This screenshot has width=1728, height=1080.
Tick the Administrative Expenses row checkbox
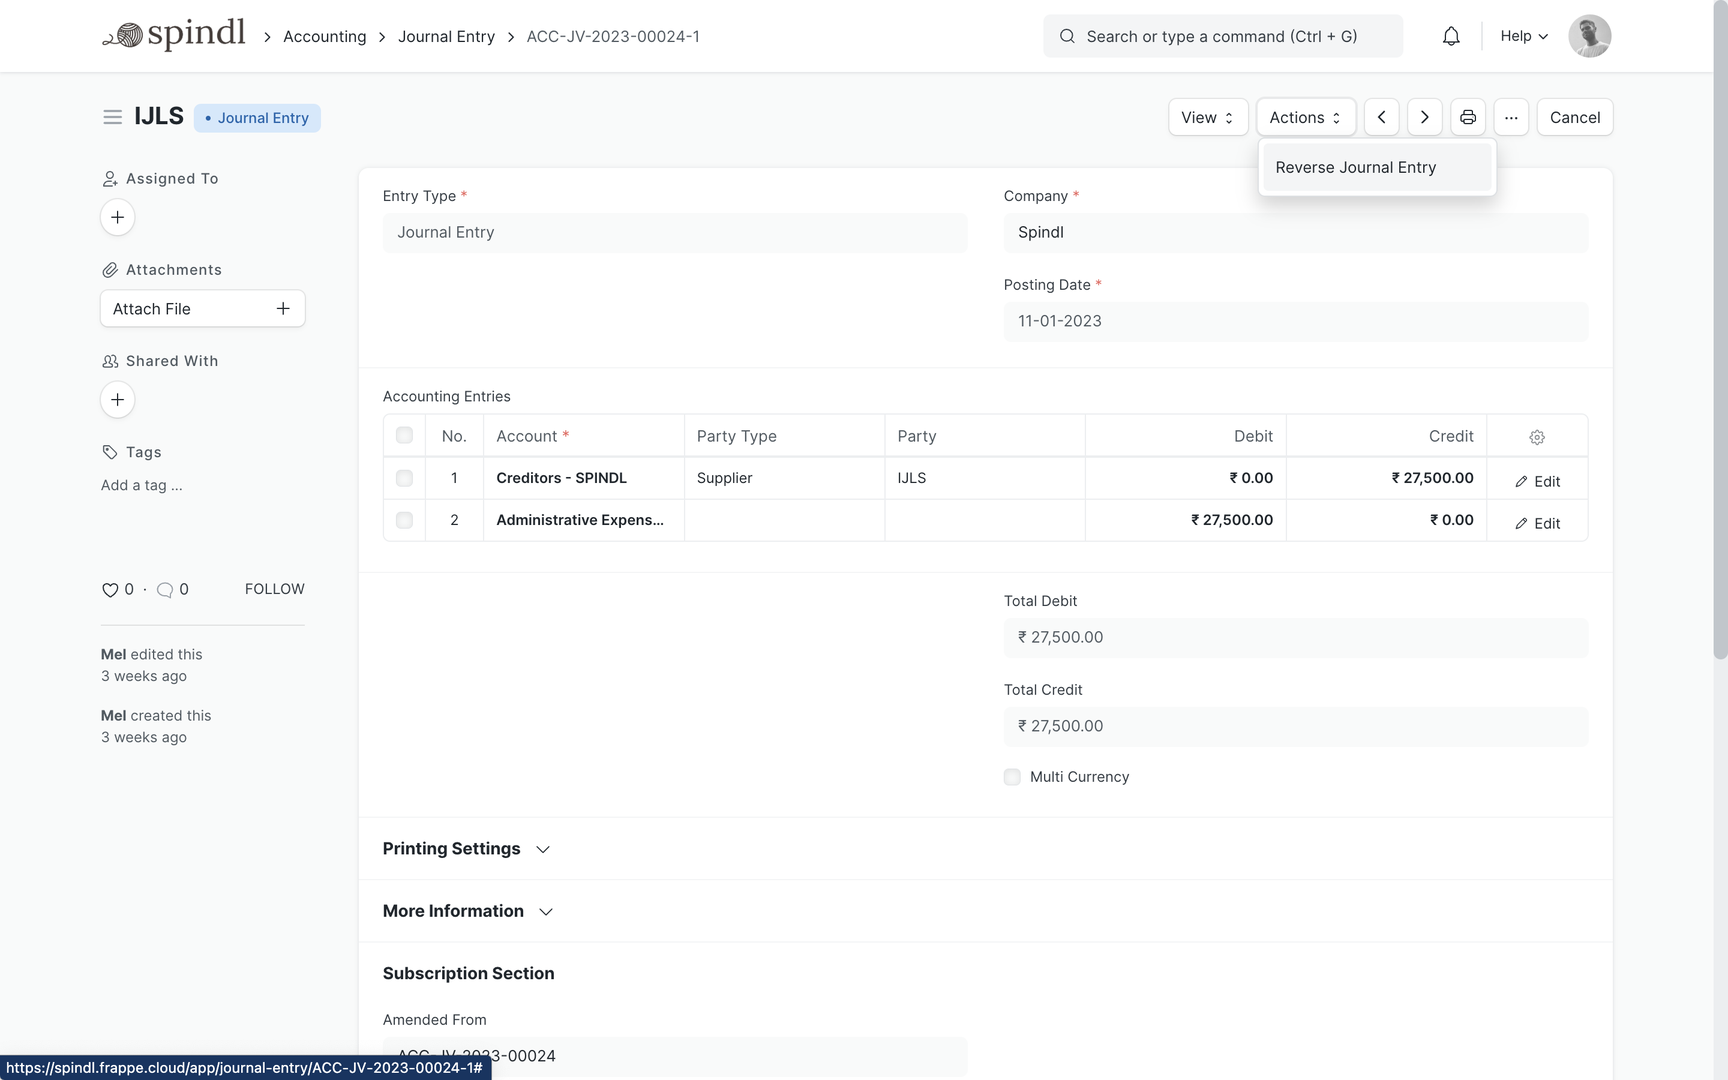tap(404, 520)
